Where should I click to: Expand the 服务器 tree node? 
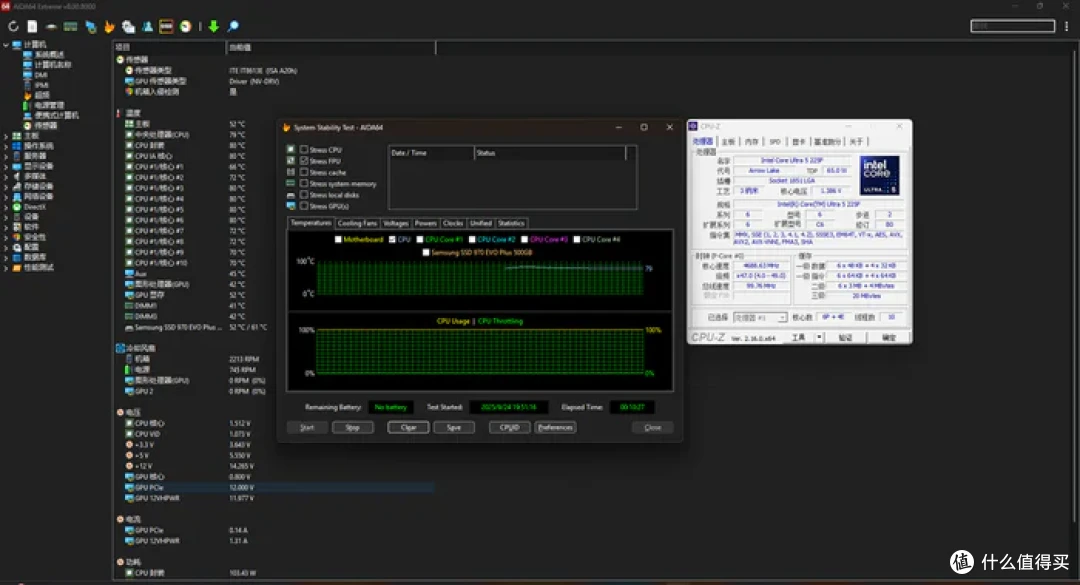(6, 156)
